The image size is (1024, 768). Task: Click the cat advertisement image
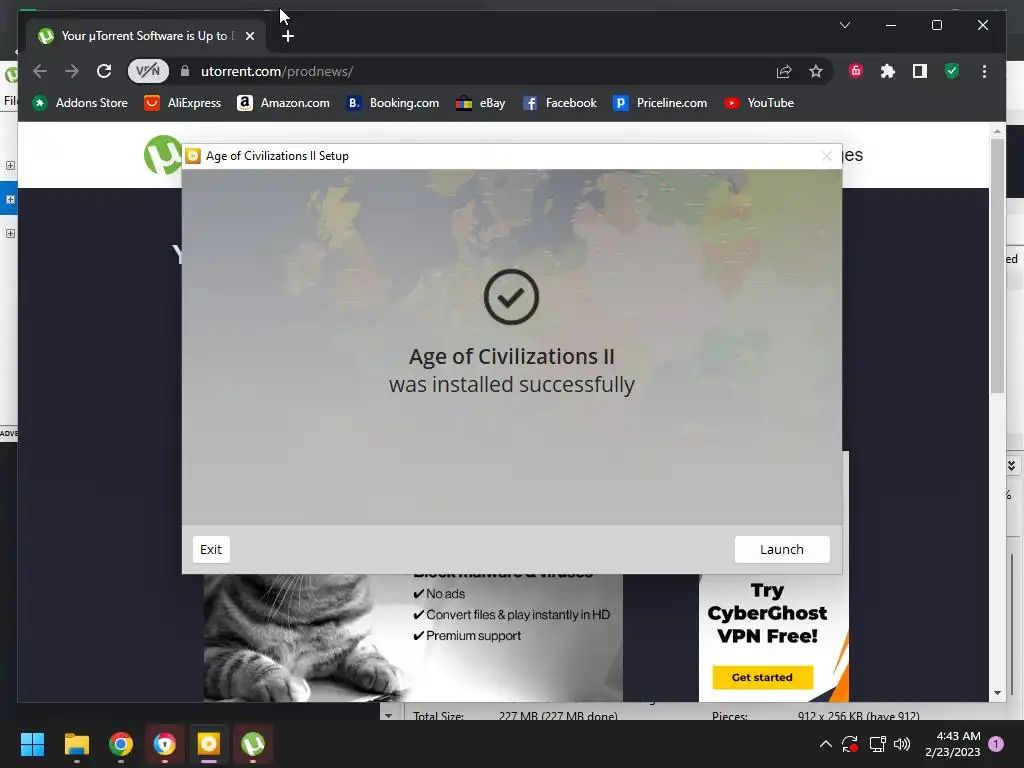[413, 638]
